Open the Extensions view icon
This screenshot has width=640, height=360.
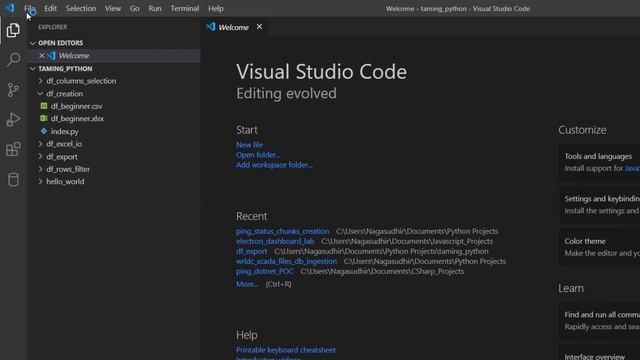point(13,149)
